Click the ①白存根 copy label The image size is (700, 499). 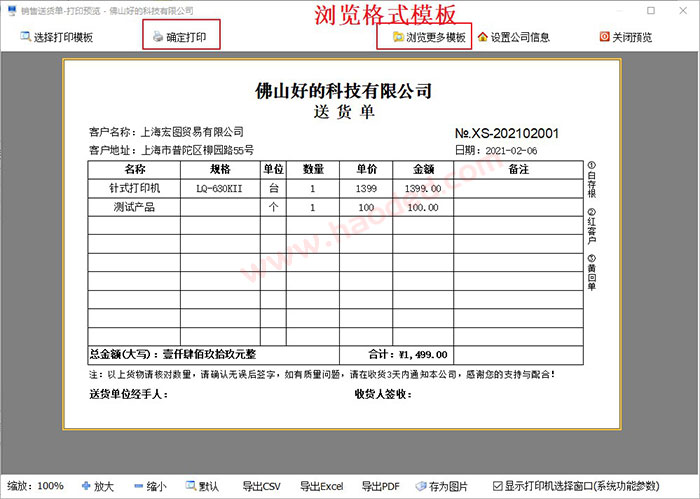pyautogui.click(x=592, y=180)
